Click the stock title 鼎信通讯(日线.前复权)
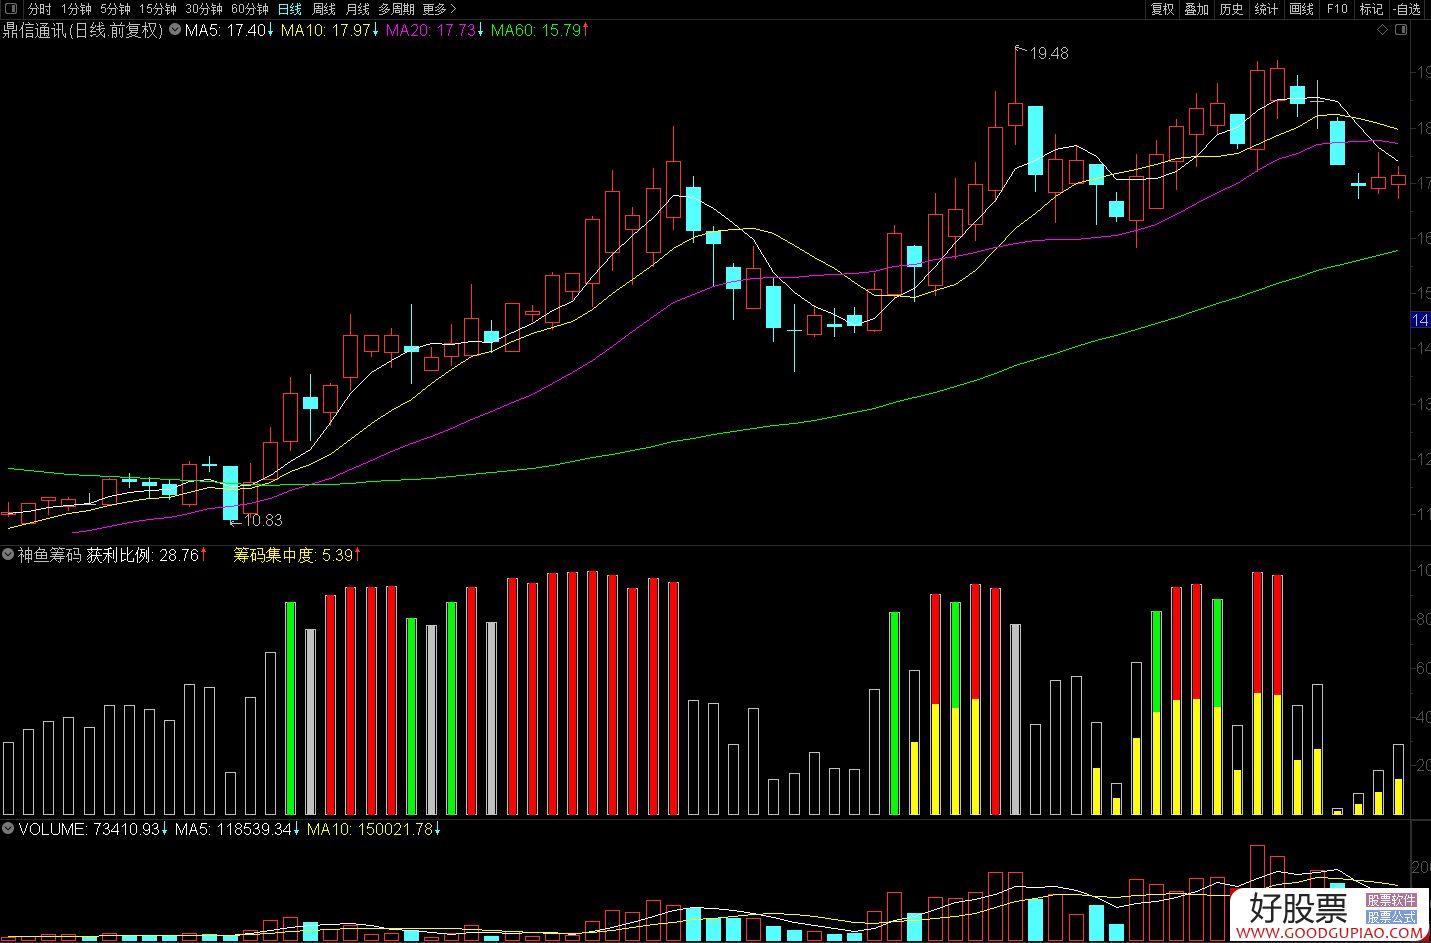This screenshot has width=1431, height=943. (x=82, y=30)
